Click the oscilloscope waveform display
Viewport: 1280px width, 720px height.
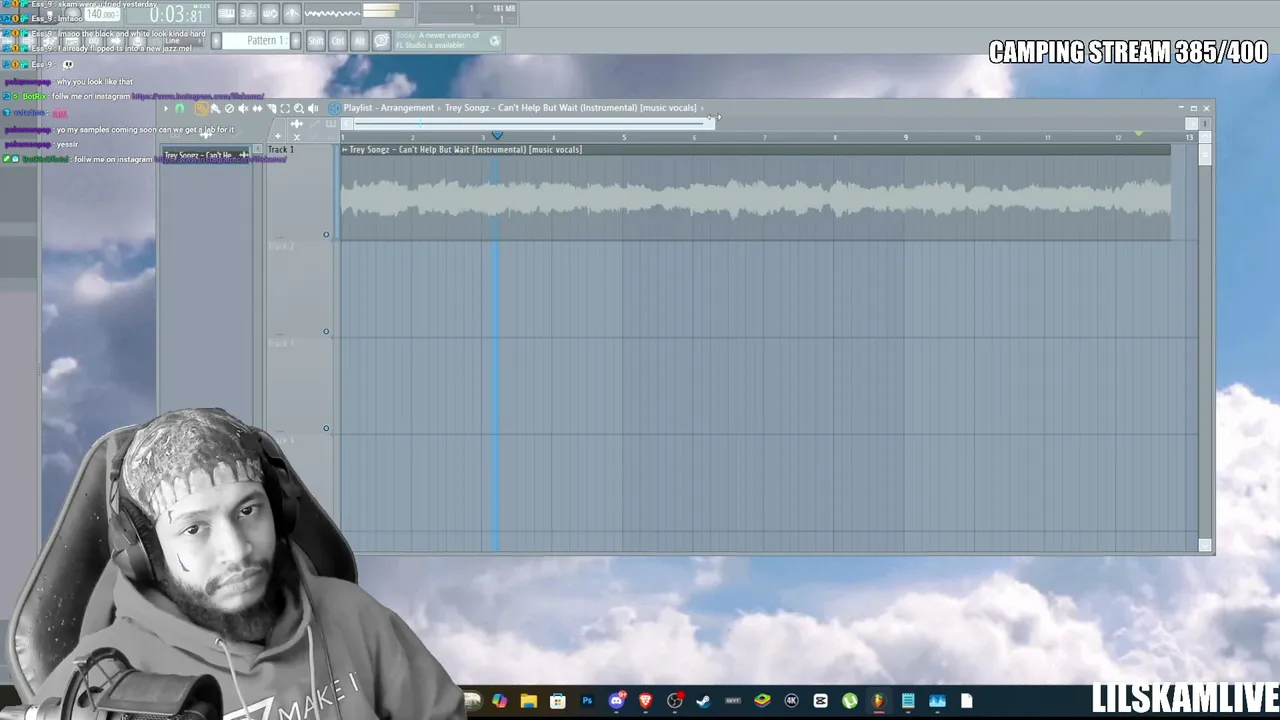click(332, 13)
